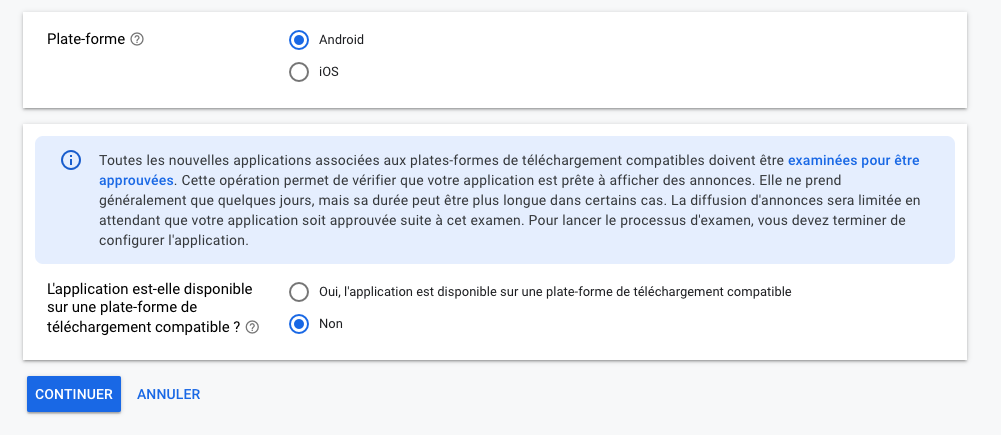Screen dimensions: 1001x435
Task: Choose the Non radio button
Action: point(299,324)
